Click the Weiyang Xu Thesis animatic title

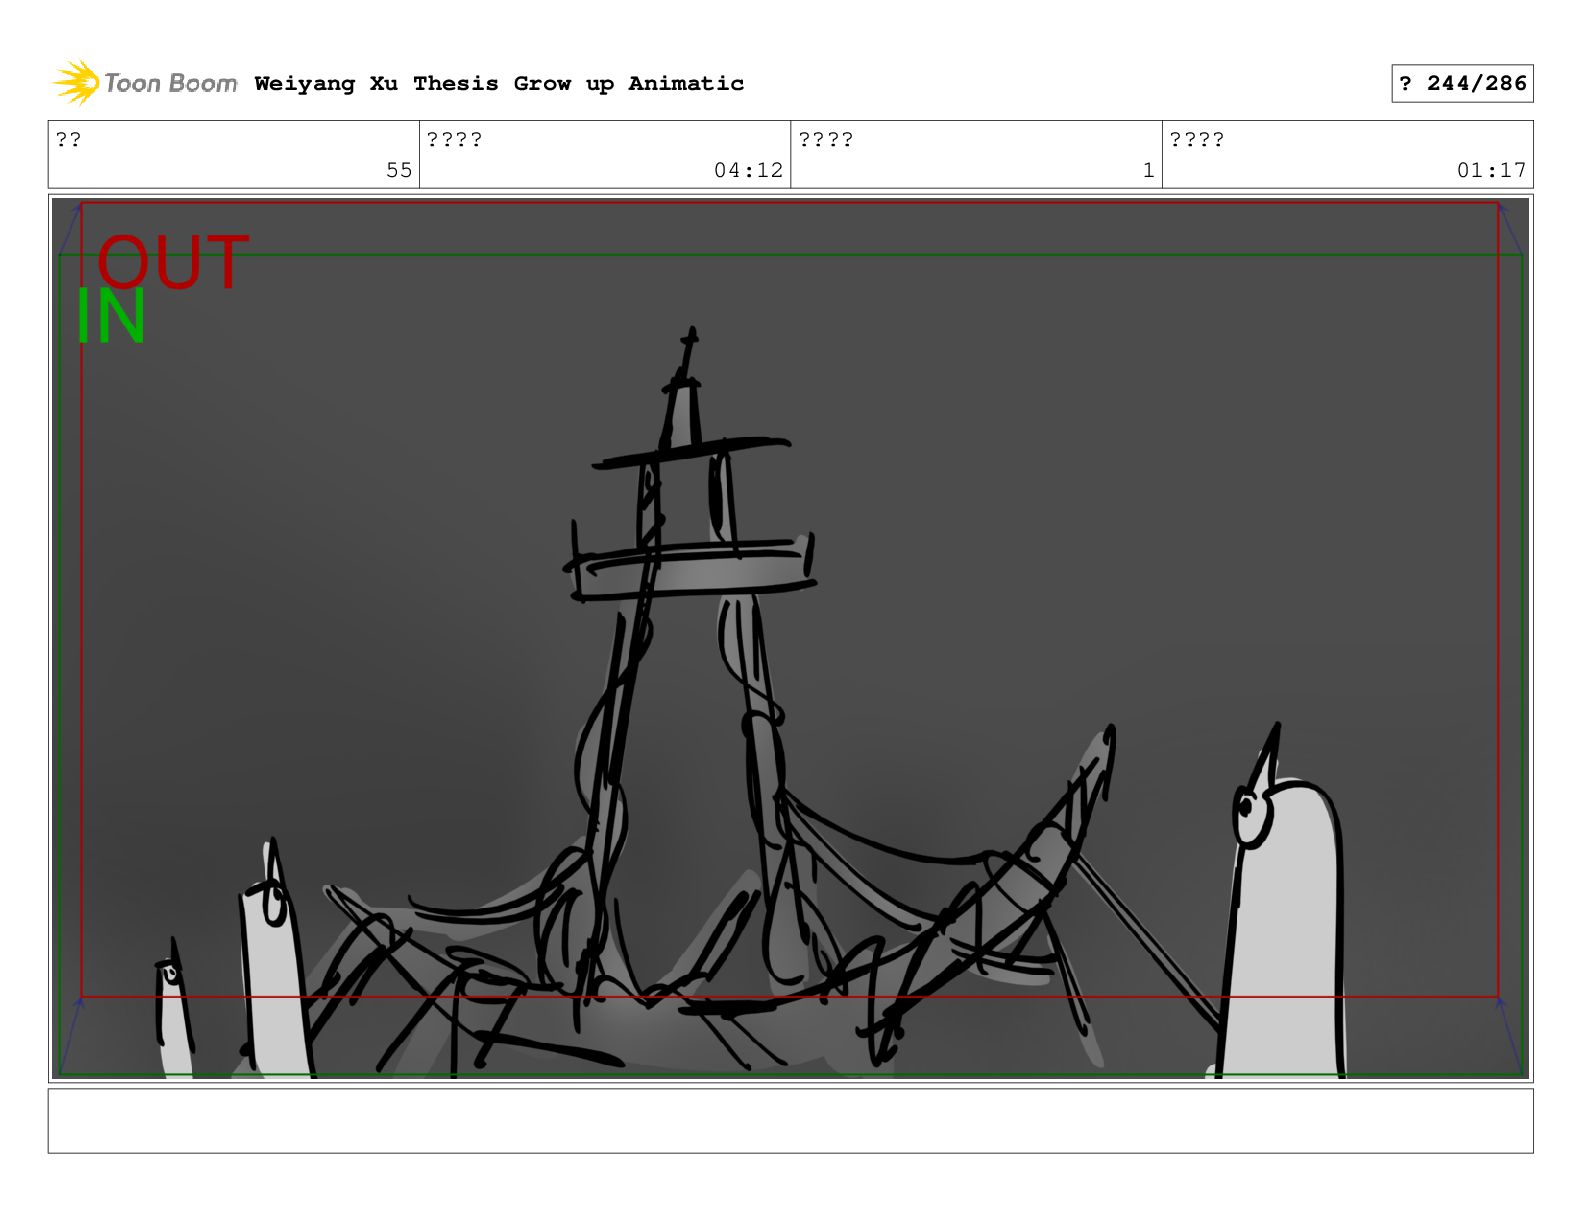click(499, 84)
